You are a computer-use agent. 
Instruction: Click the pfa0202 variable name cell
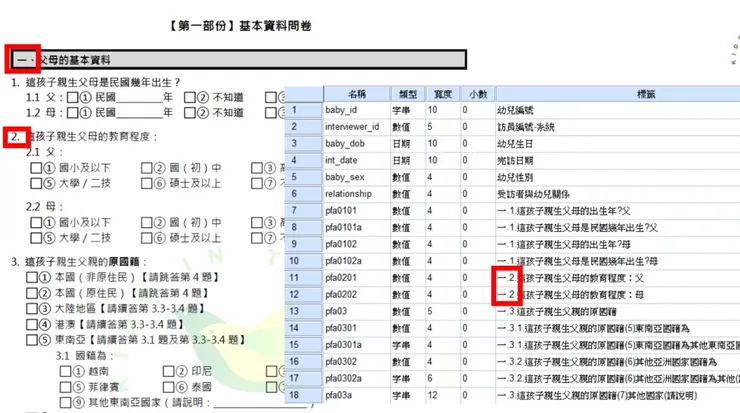tap(357, 295)
